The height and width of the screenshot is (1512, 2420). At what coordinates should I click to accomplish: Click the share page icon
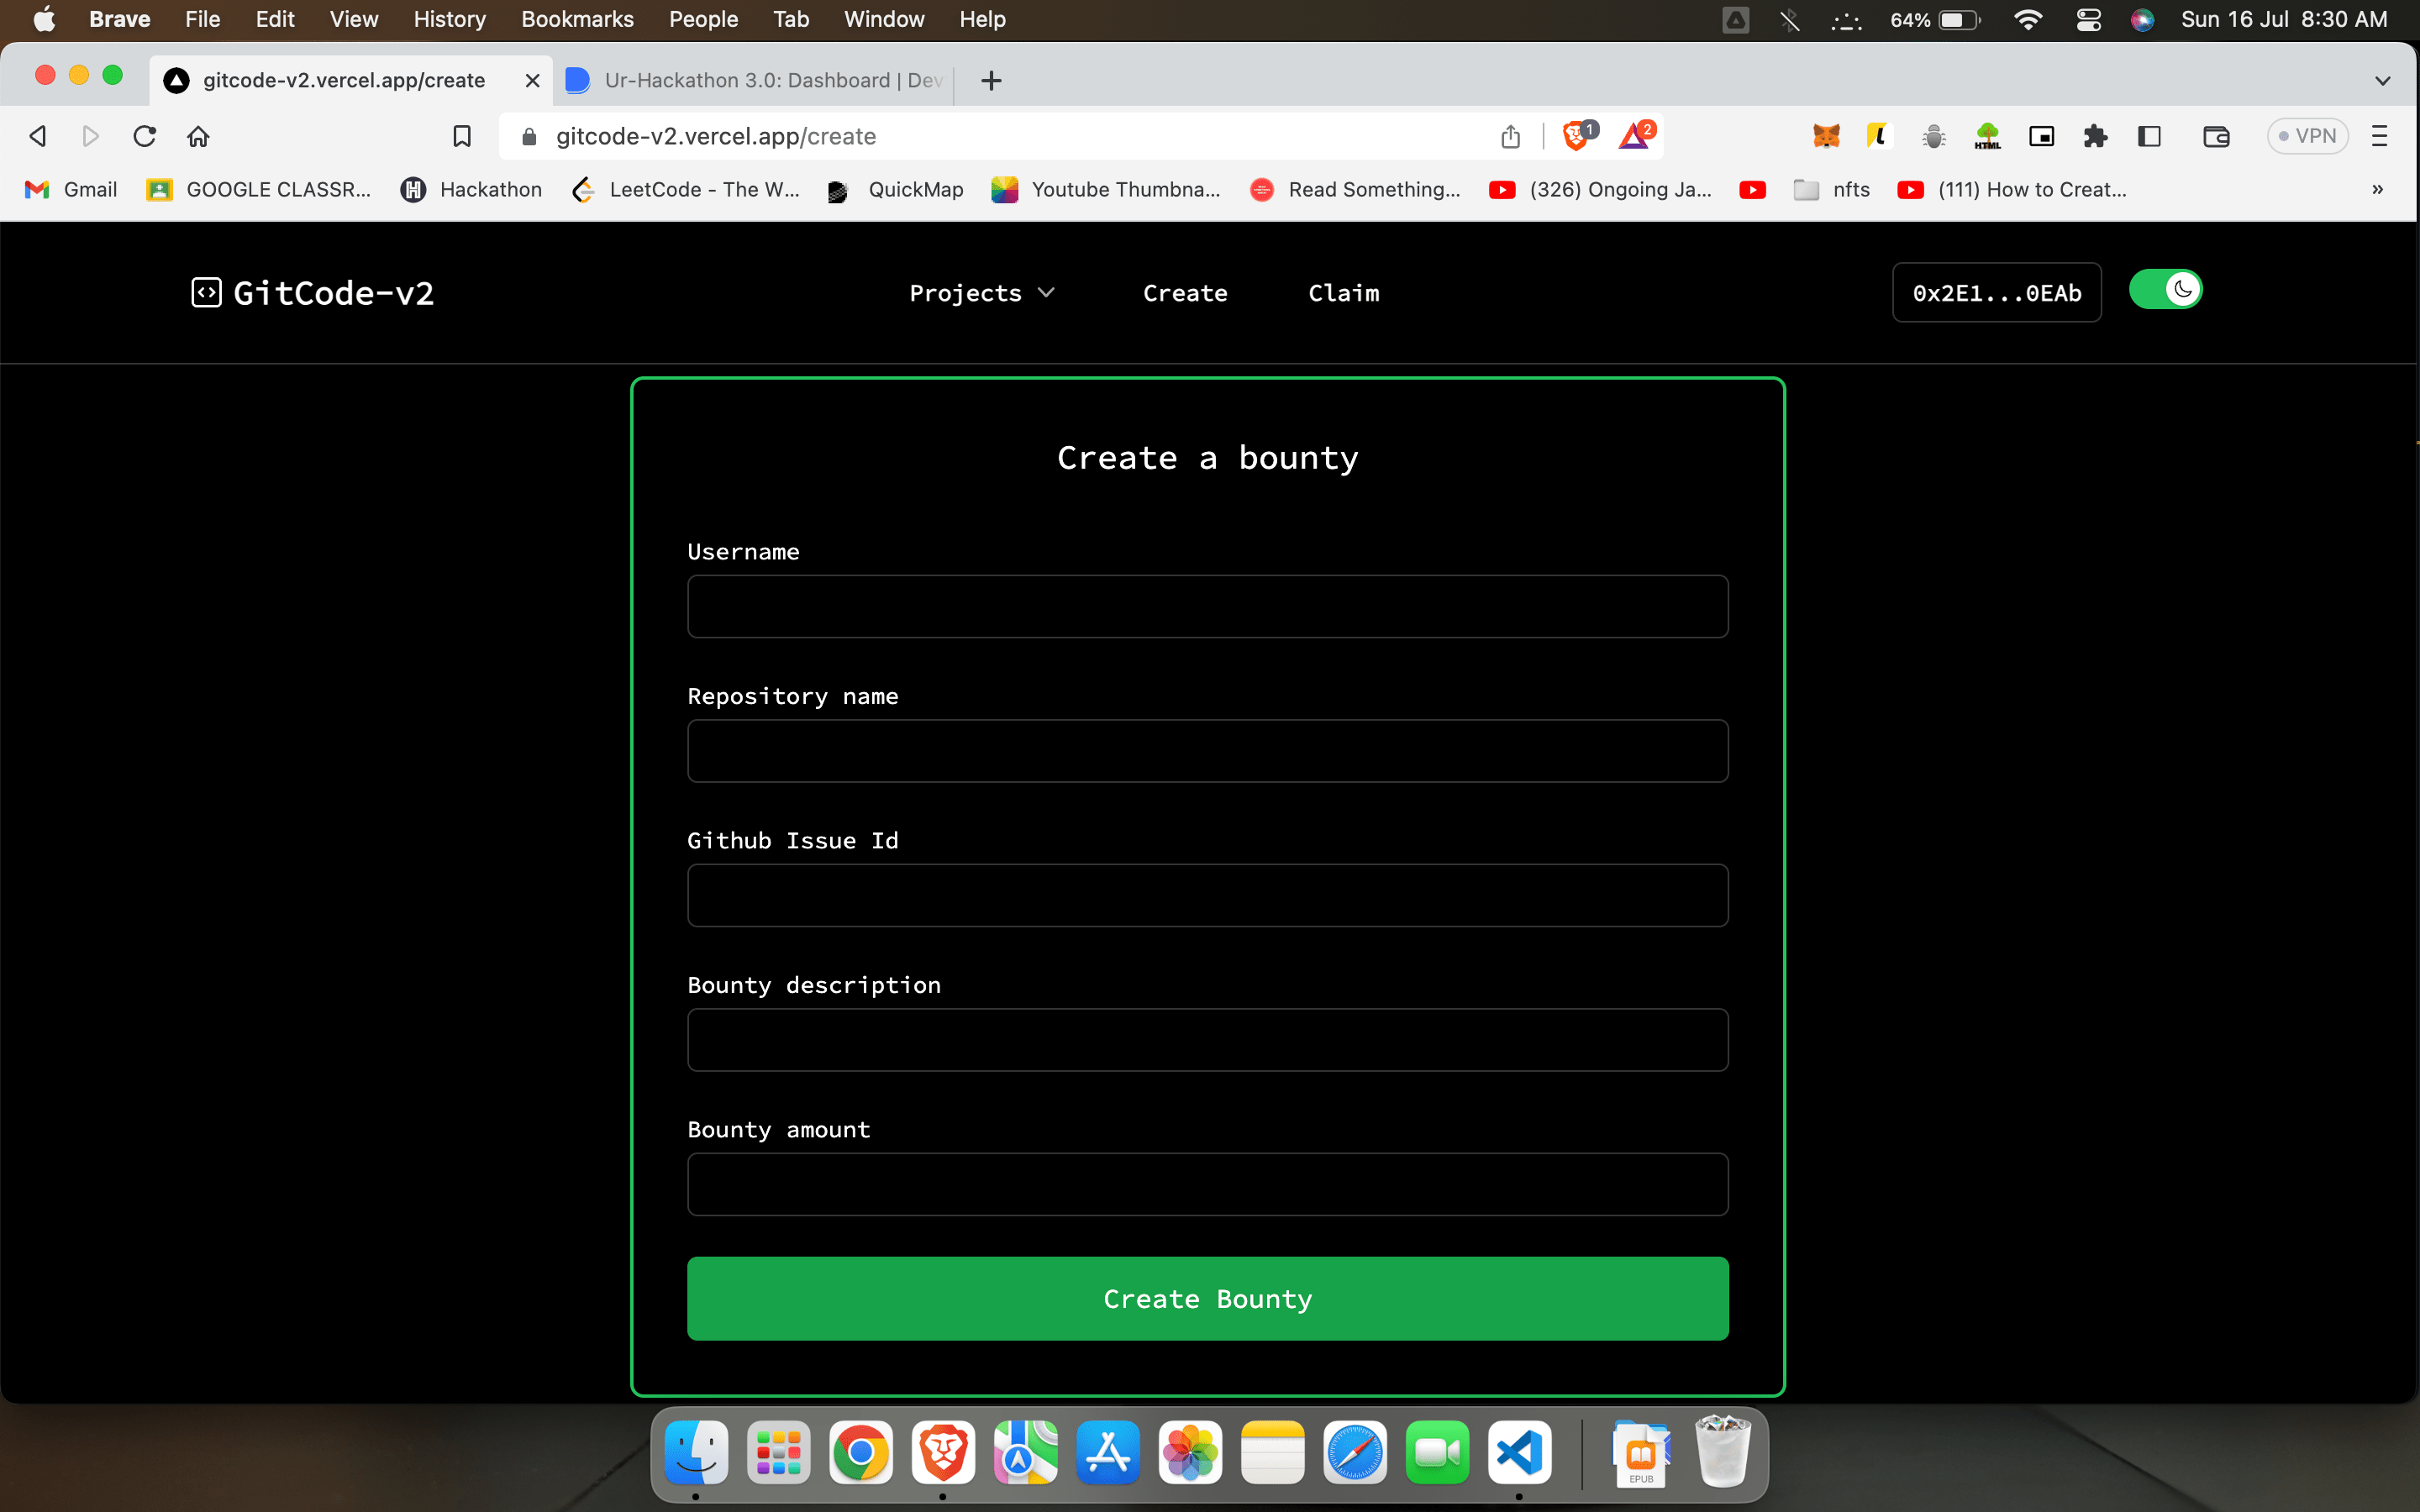[1510, 136]
